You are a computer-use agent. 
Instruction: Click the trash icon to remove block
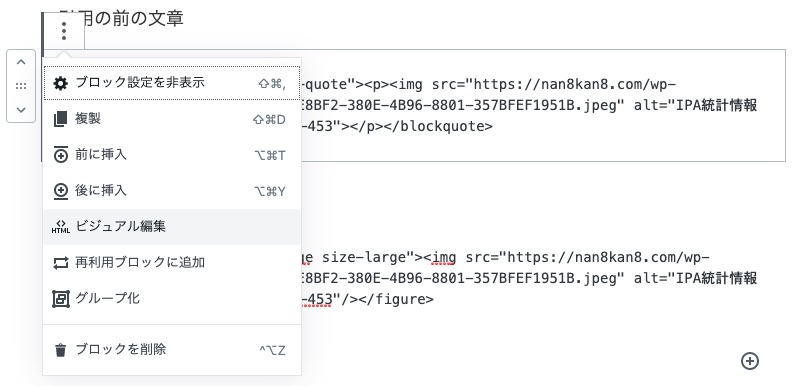click(x=61, y=350)
